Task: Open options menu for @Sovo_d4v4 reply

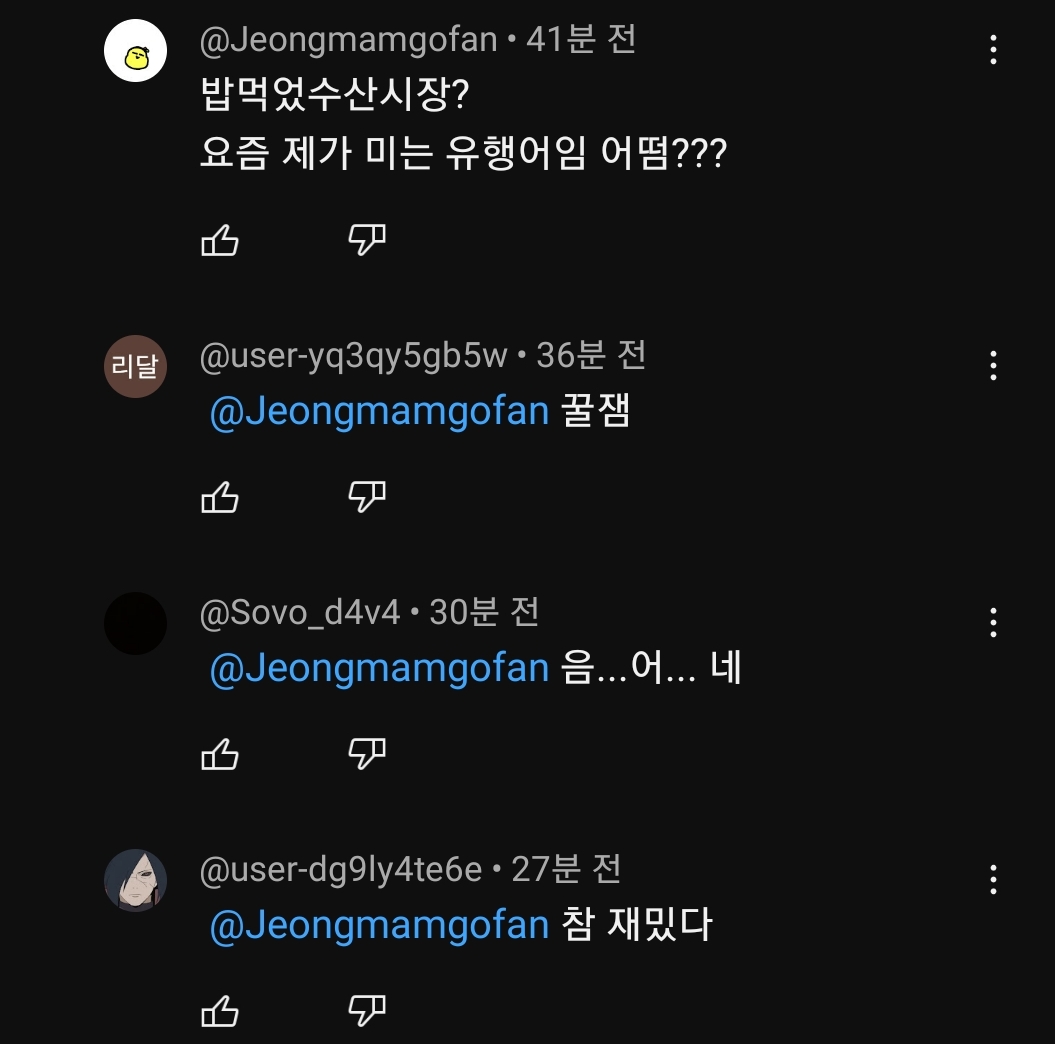Action: 993,622
